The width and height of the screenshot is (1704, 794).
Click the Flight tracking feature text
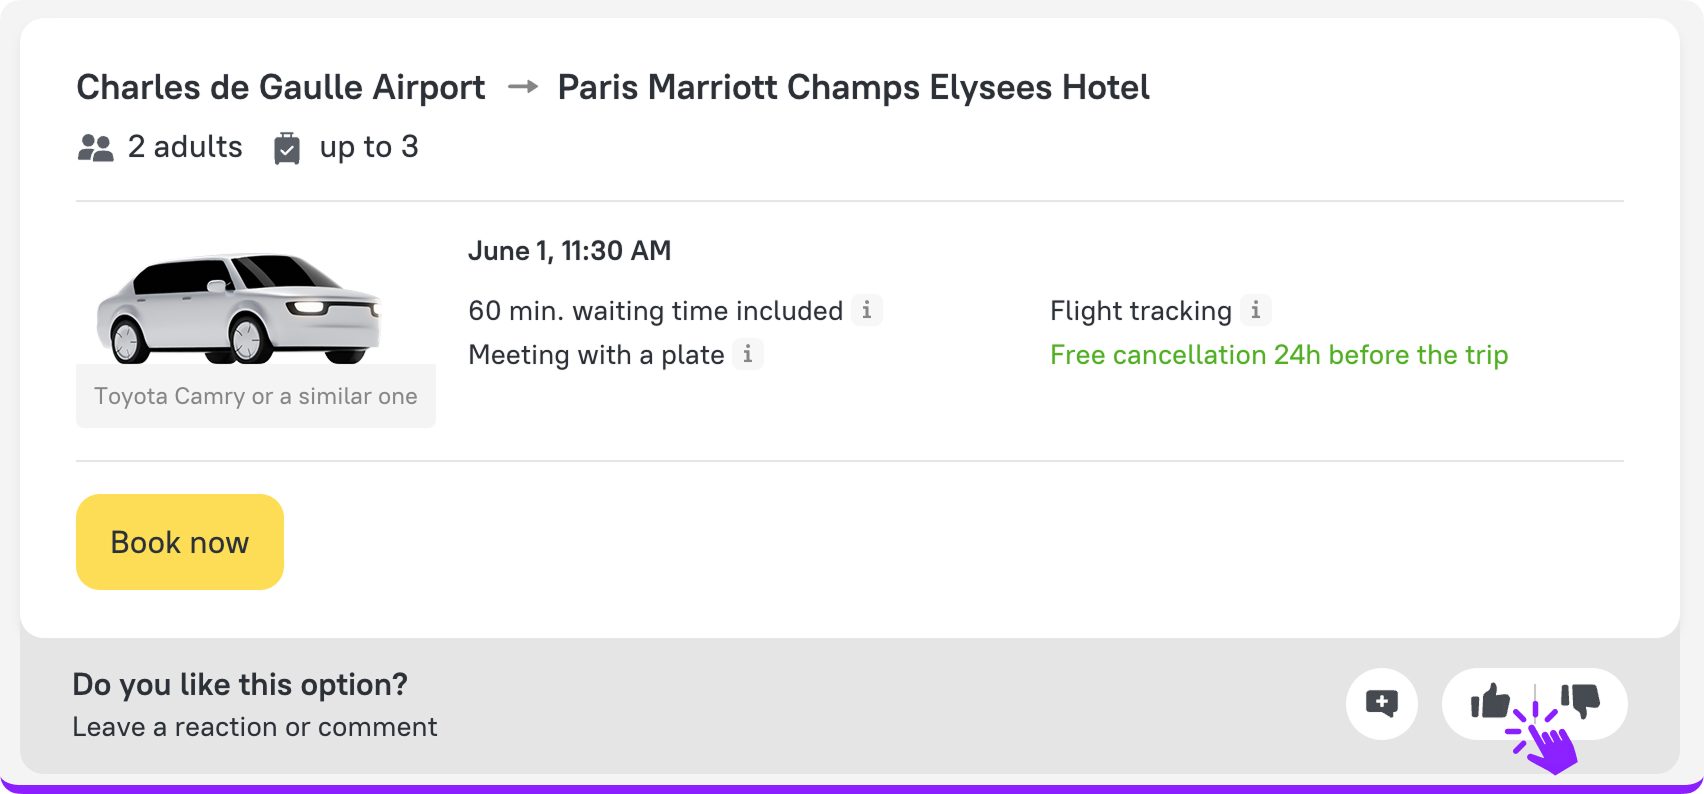pos(1141,311)
